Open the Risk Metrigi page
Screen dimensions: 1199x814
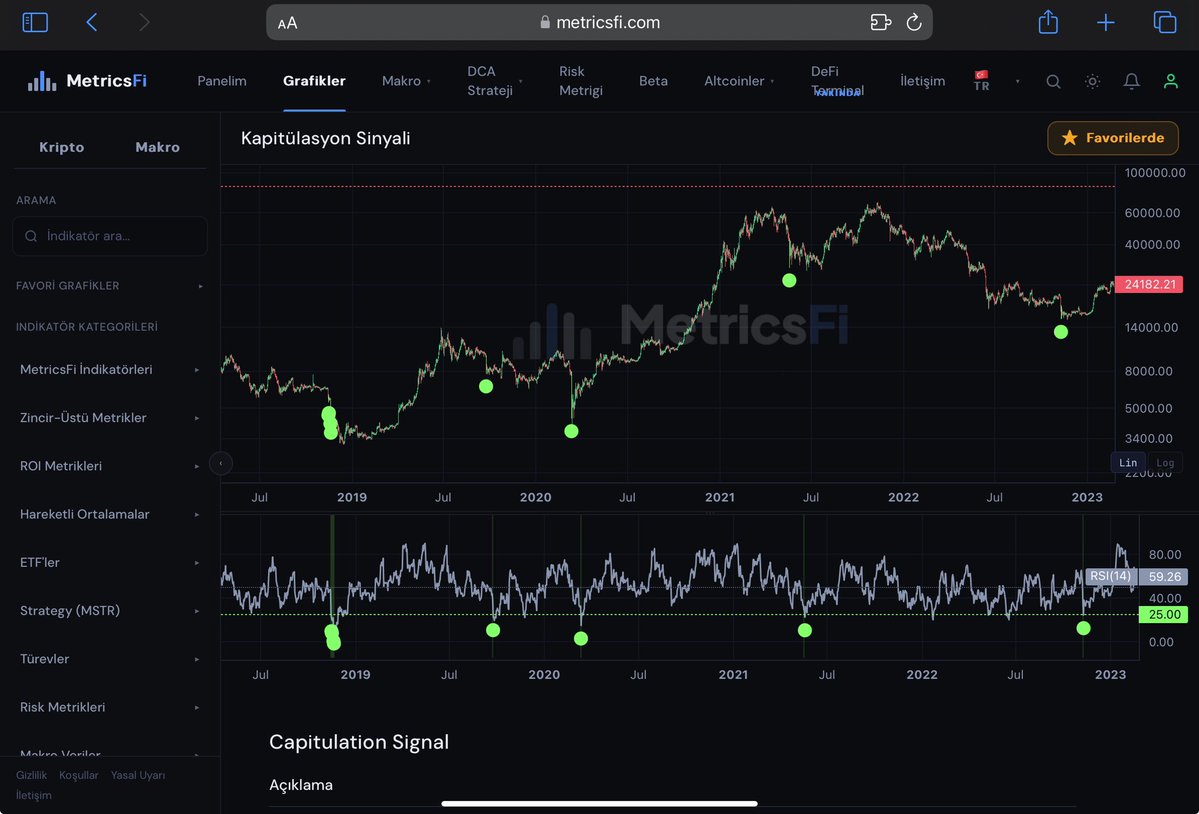pos(580,81)
